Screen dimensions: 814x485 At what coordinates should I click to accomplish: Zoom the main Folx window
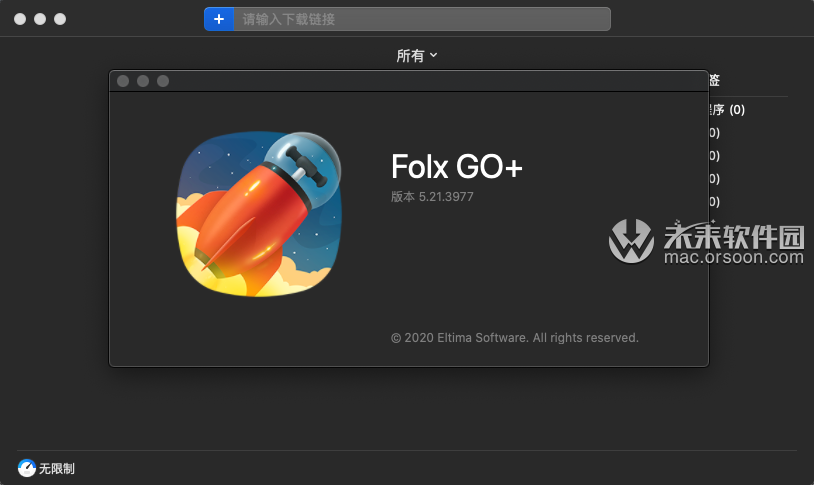click(x=60, y=19)
